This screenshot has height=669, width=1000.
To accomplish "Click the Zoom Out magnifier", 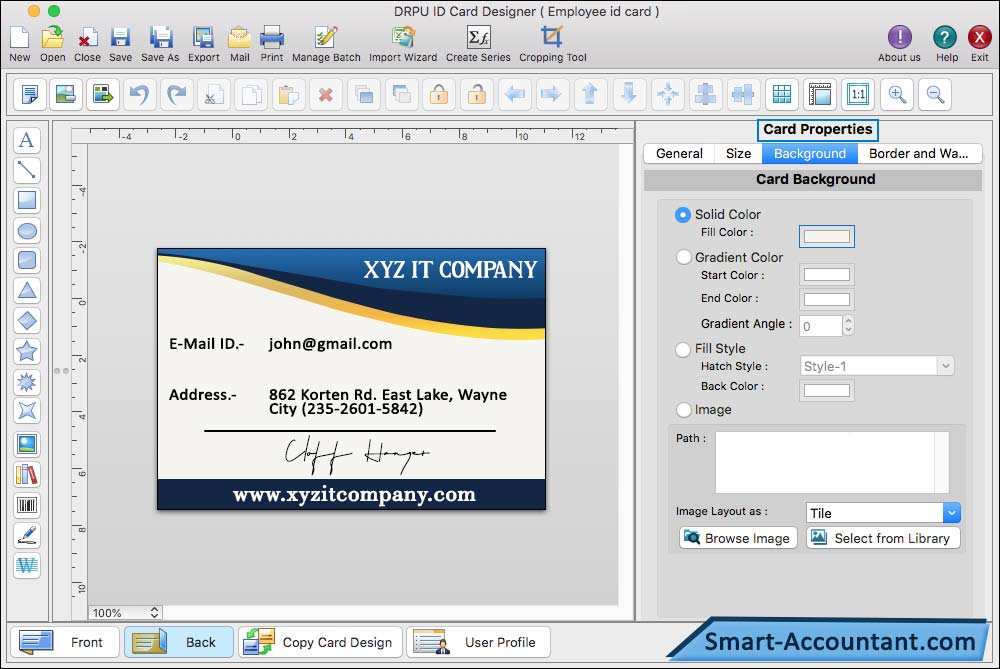I will pos(936,94).
